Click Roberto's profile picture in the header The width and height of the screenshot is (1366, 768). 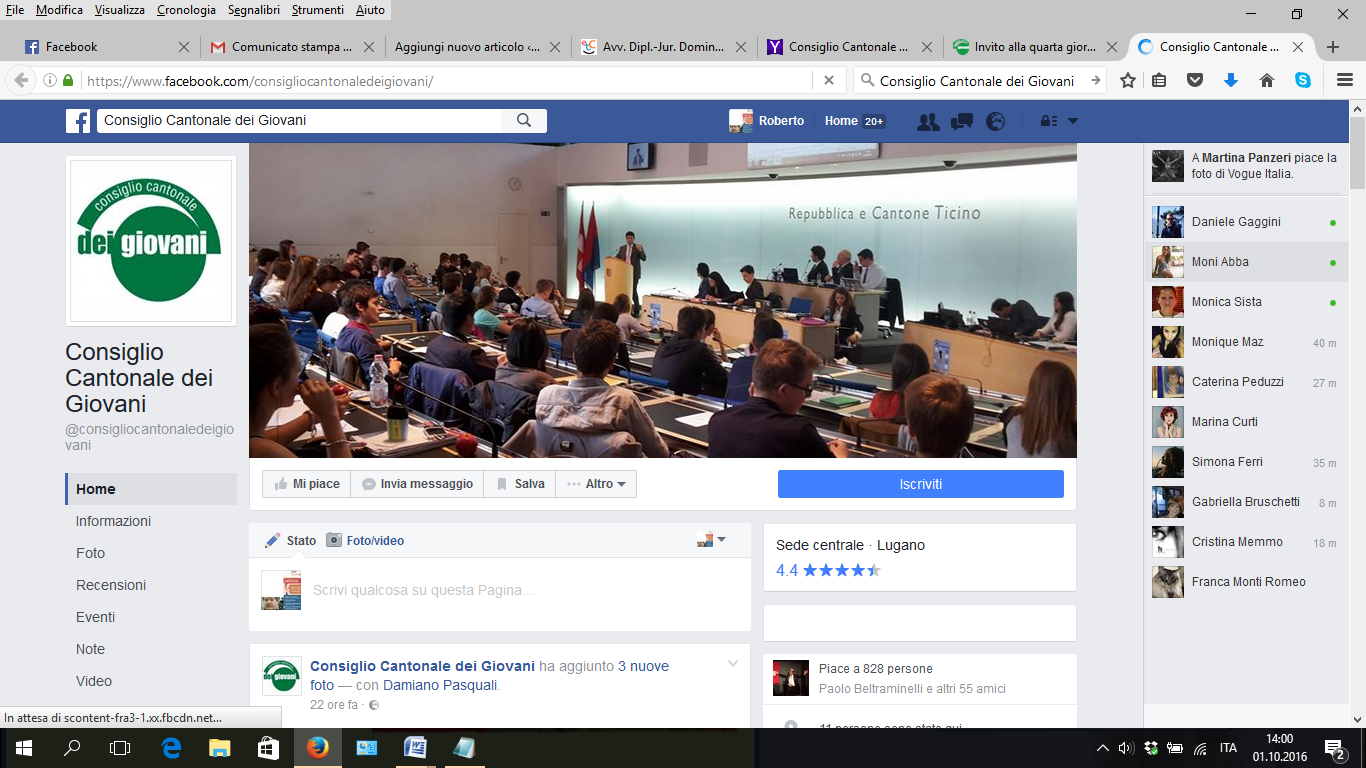[x=741, y=121]
